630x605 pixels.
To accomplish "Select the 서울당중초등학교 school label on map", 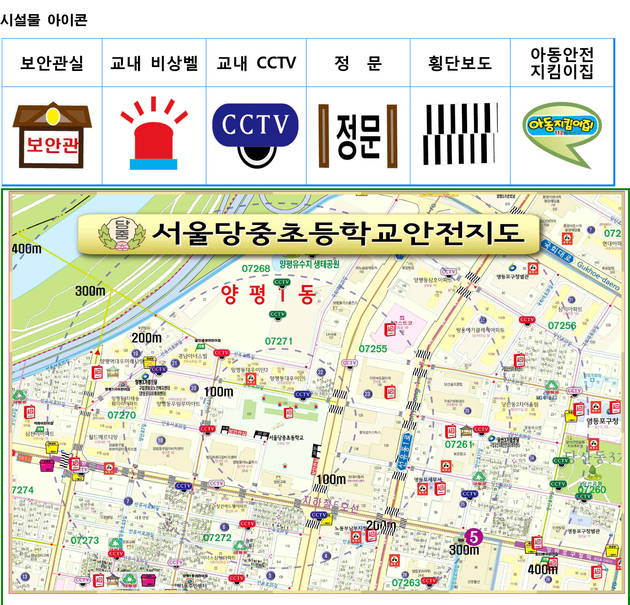I will coord(286,437).
